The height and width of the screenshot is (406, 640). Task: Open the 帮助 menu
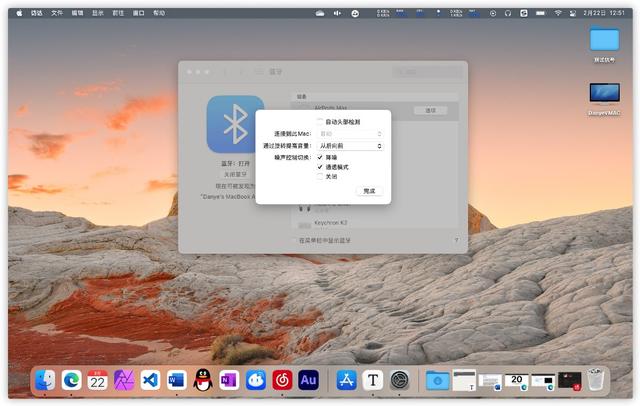tap(159, 13)
